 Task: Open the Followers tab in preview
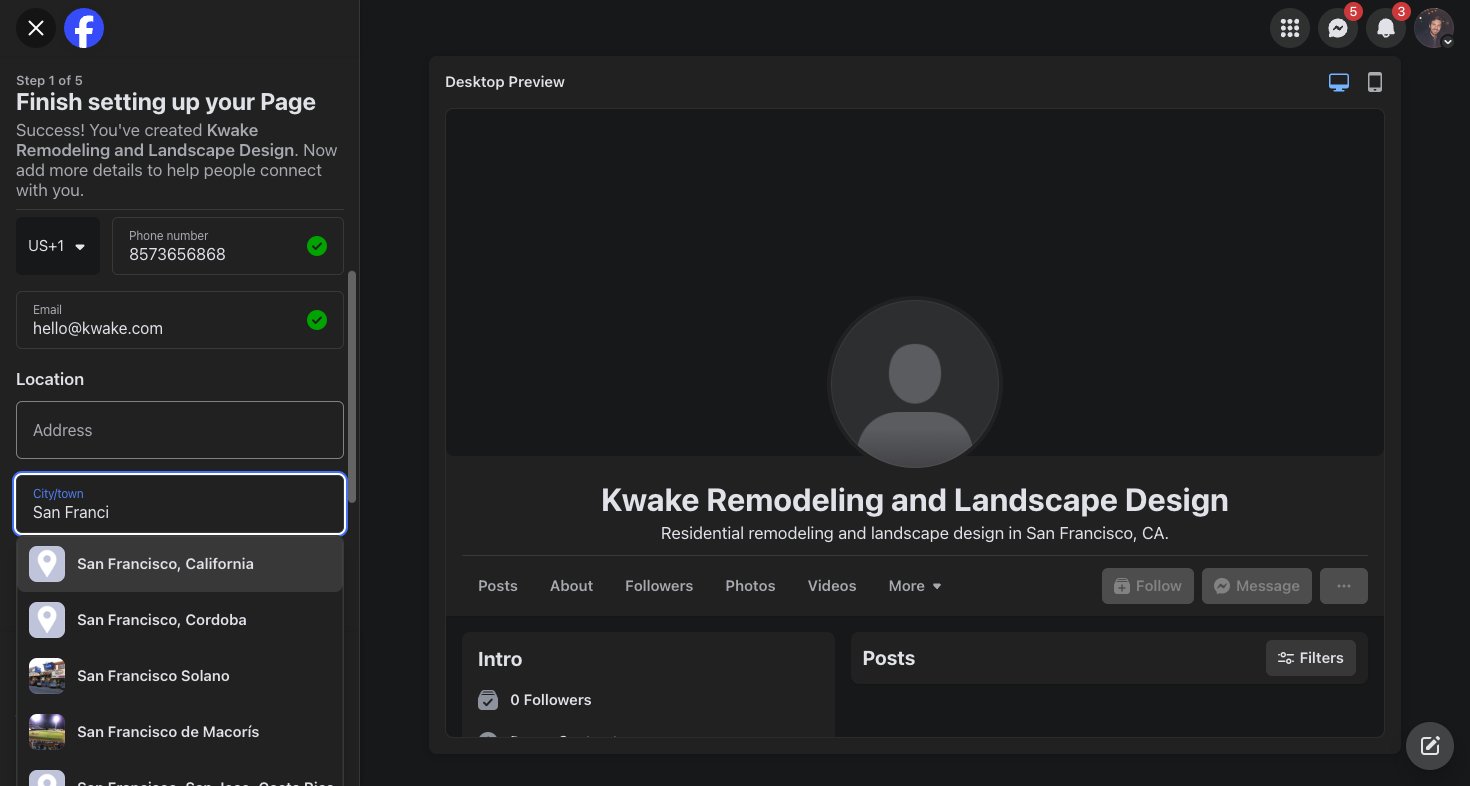pos(659,586)
